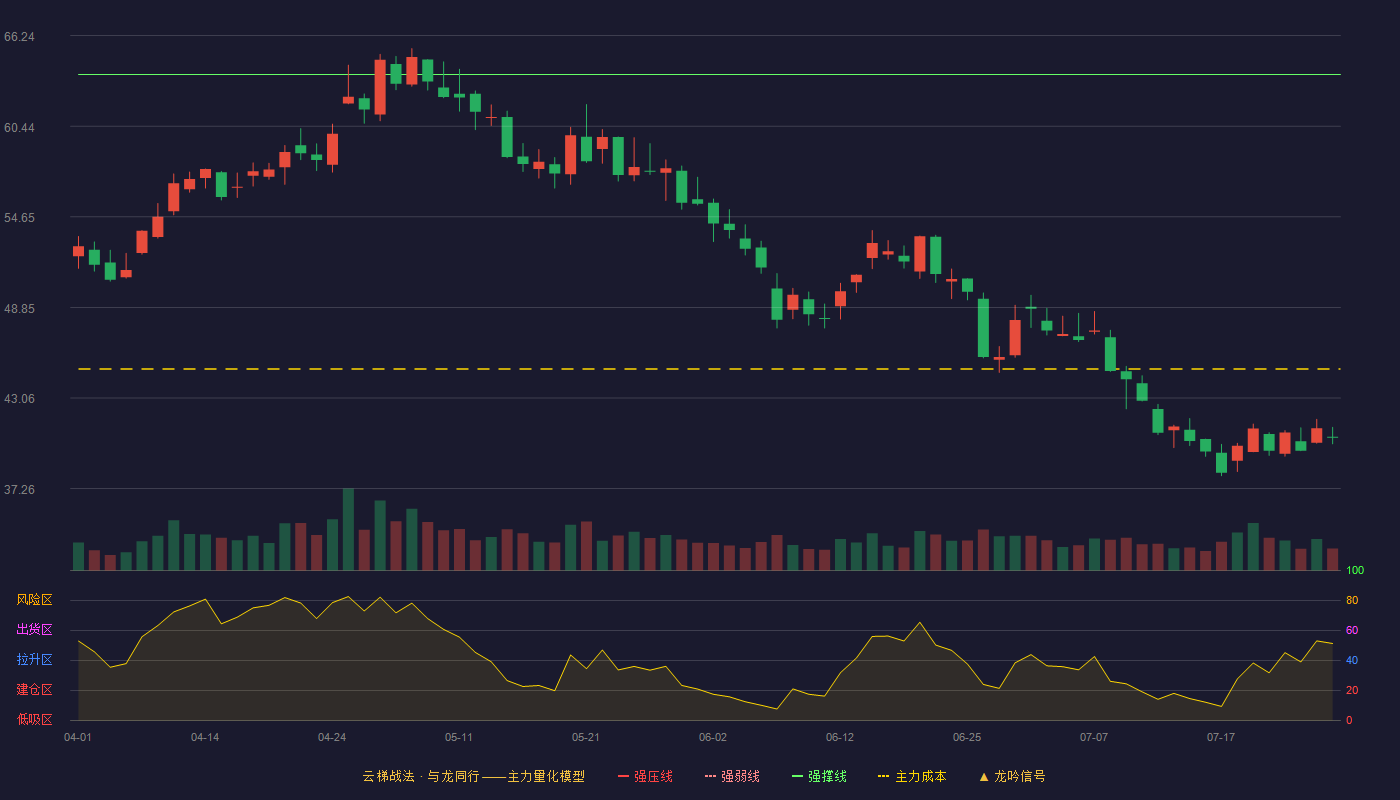
Task: Click the green horizontal support line on the chart
Action: point(709,74)
